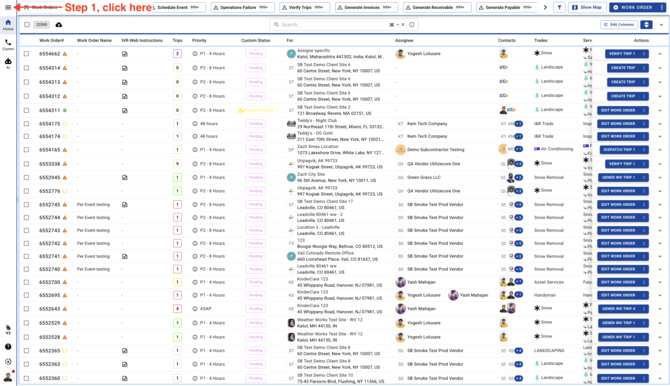This screenshot has height=386, width=670.
Task: Open the hamburger menu in the top-left
Action: click(x=8, y=7)
